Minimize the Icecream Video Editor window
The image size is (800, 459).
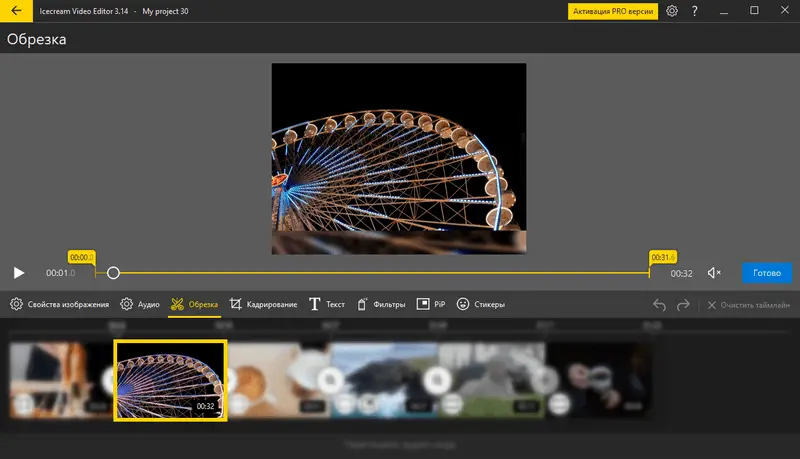(724, 11)
